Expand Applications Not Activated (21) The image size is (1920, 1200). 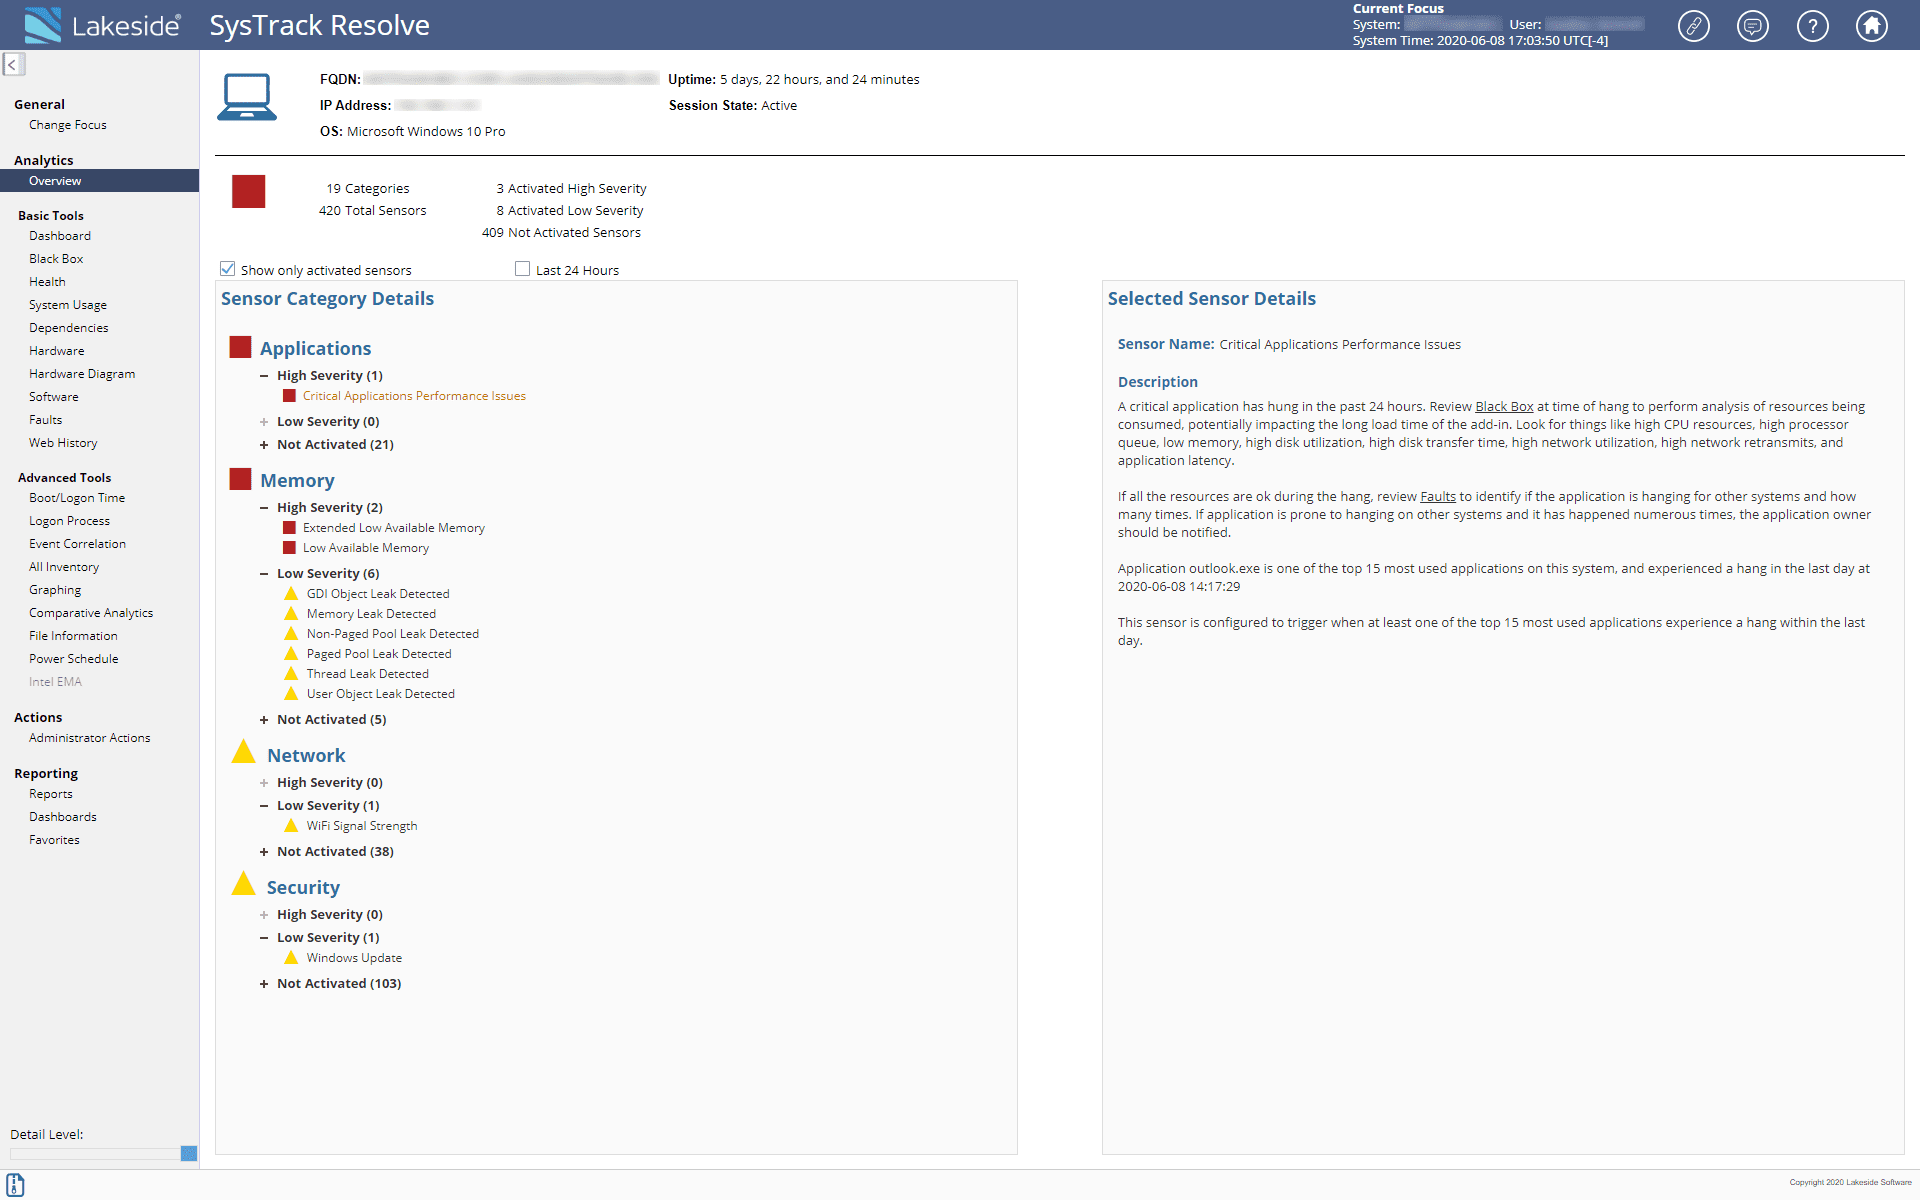point(264,445)
